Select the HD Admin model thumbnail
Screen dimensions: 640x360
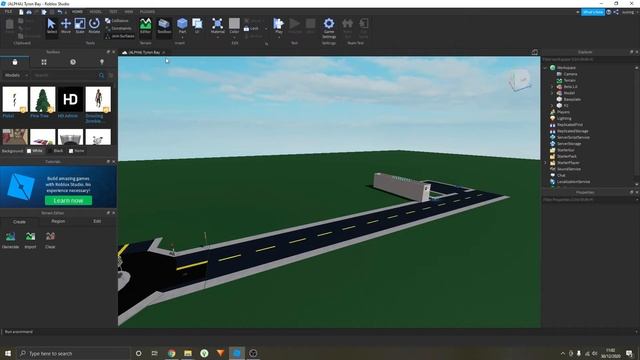click(x=70, y=99)
